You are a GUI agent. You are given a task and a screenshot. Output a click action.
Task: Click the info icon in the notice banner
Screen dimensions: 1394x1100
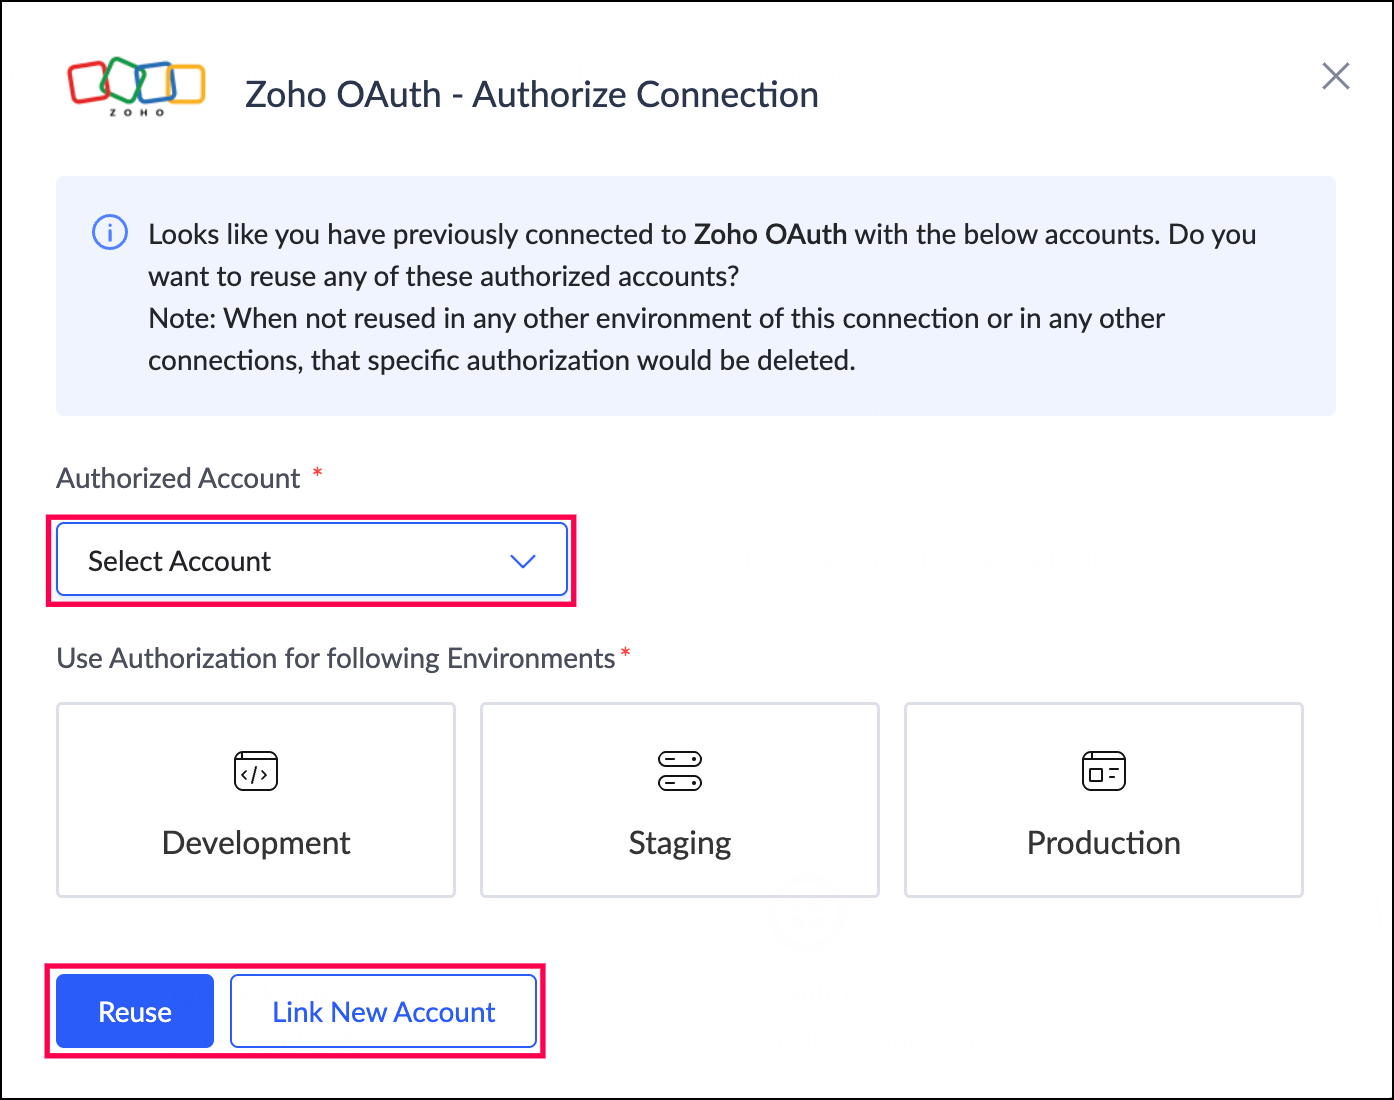tap(110, 232)
